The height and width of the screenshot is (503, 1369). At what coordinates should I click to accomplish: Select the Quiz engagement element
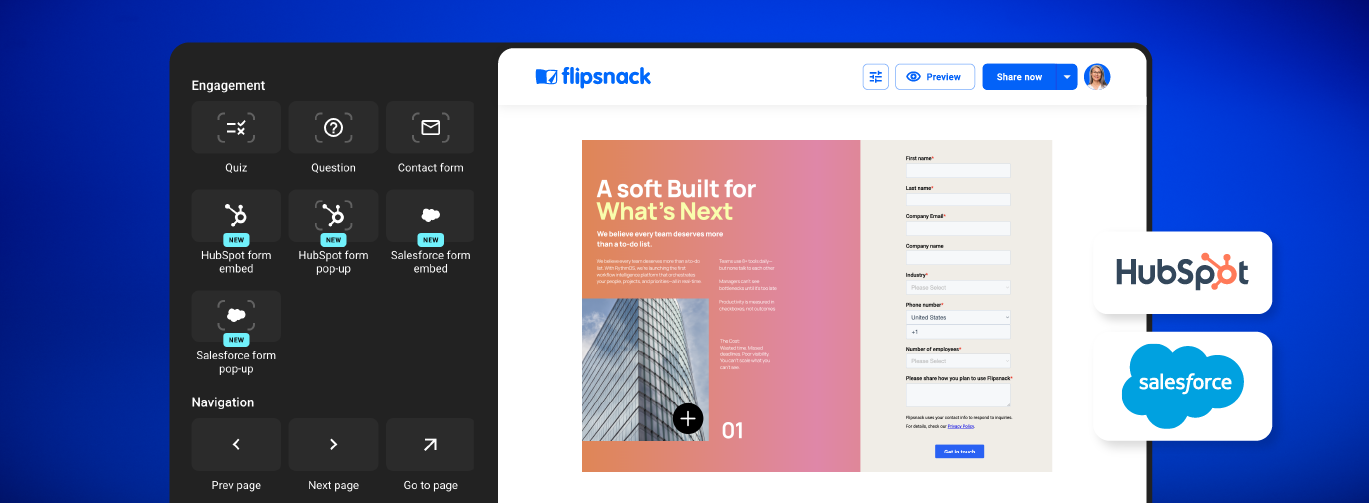(236, 128)
